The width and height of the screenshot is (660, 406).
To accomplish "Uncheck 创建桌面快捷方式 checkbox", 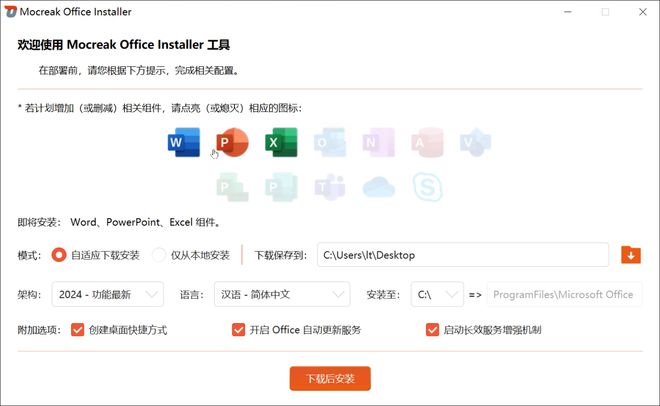I will (77, 330).
